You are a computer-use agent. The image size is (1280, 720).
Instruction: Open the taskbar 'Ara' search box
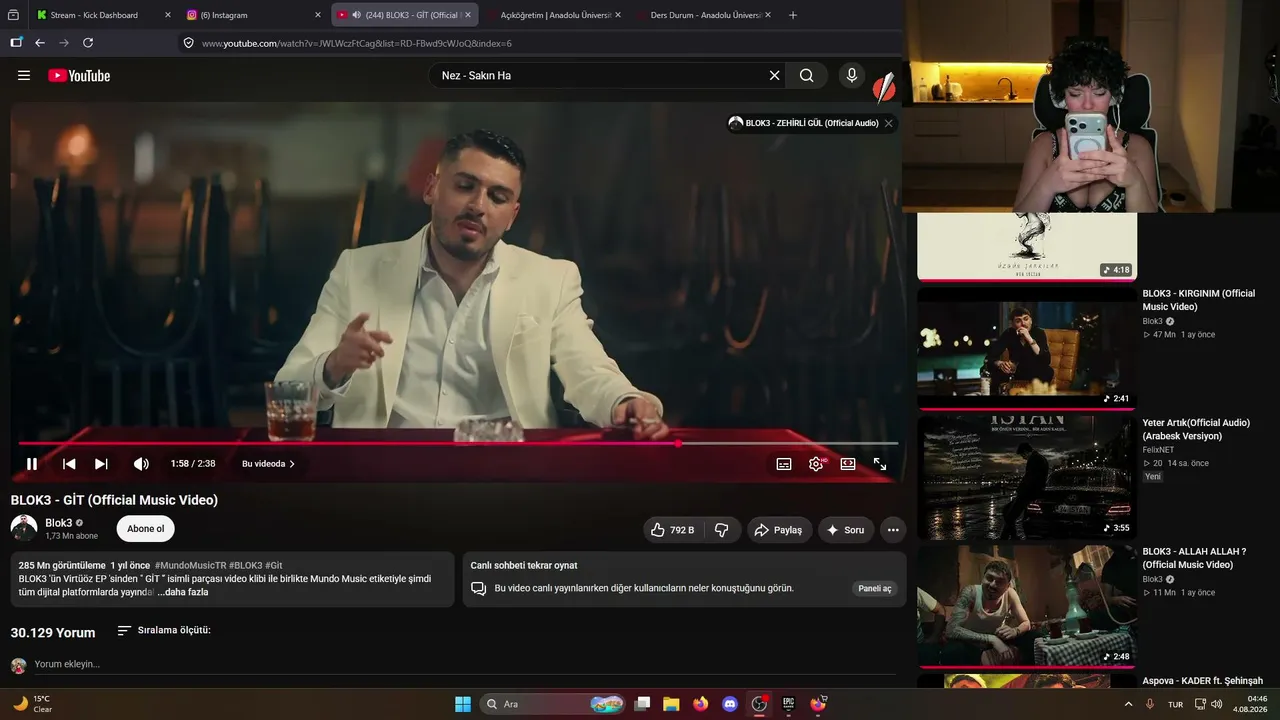553,704
